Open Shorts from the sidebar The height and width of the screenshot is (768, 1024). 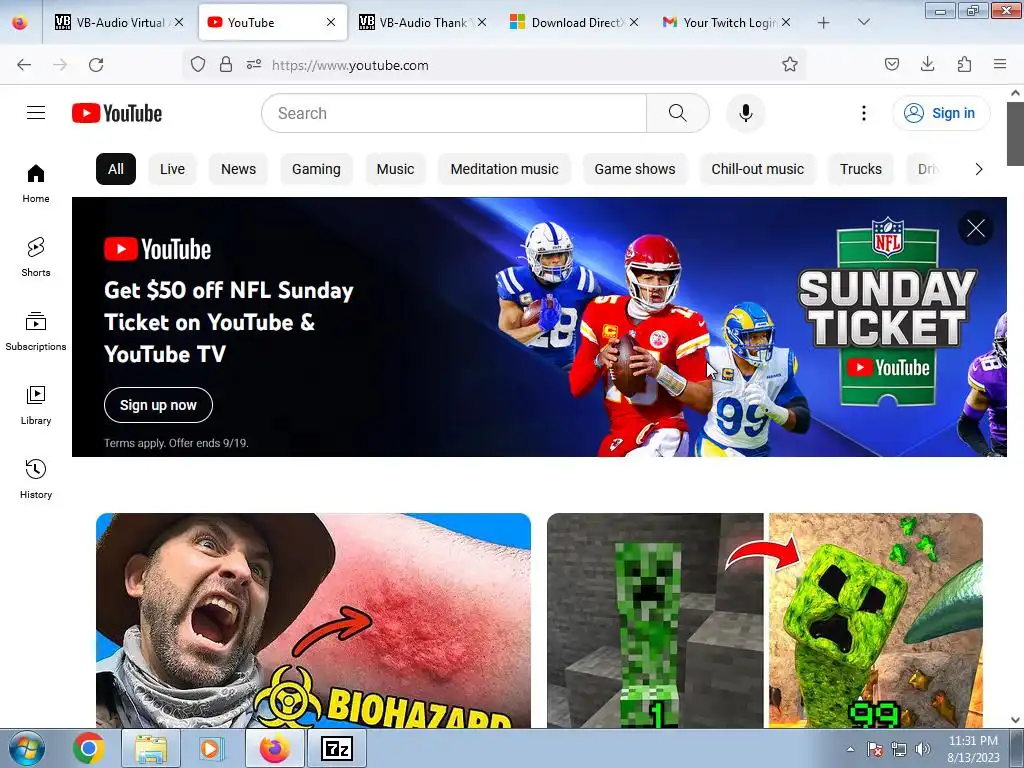pyautogui.click(x=36, y=257)
